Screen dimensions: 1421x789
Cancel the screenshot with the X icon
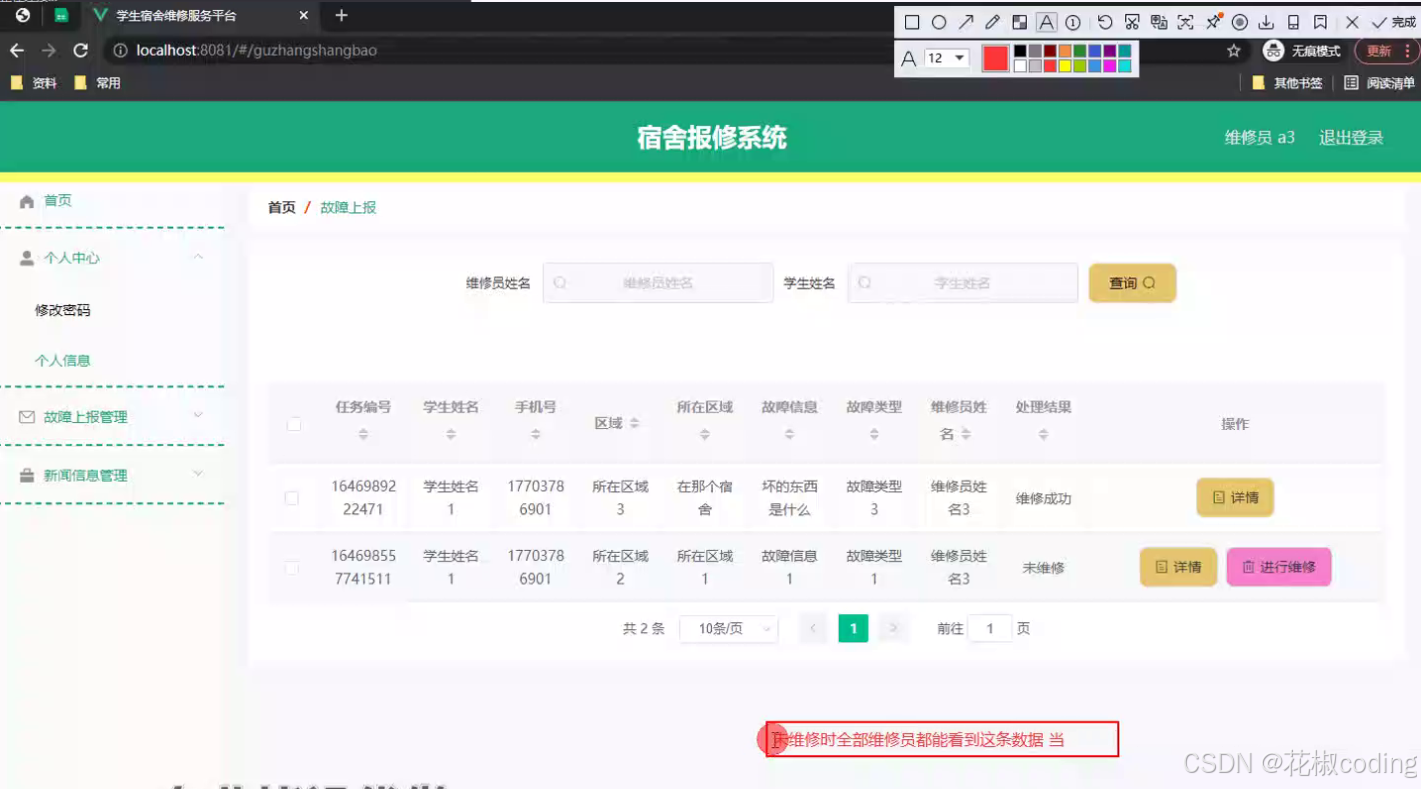(1352, 22)
